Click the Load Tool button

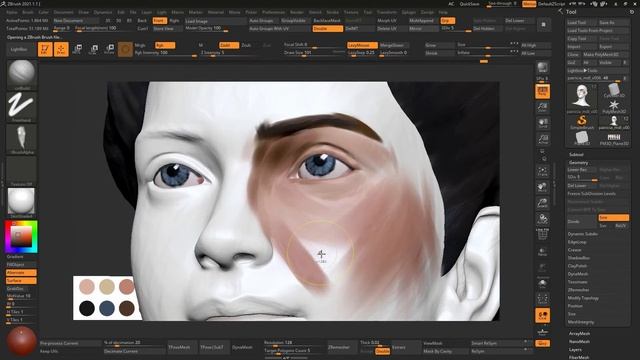581,22
